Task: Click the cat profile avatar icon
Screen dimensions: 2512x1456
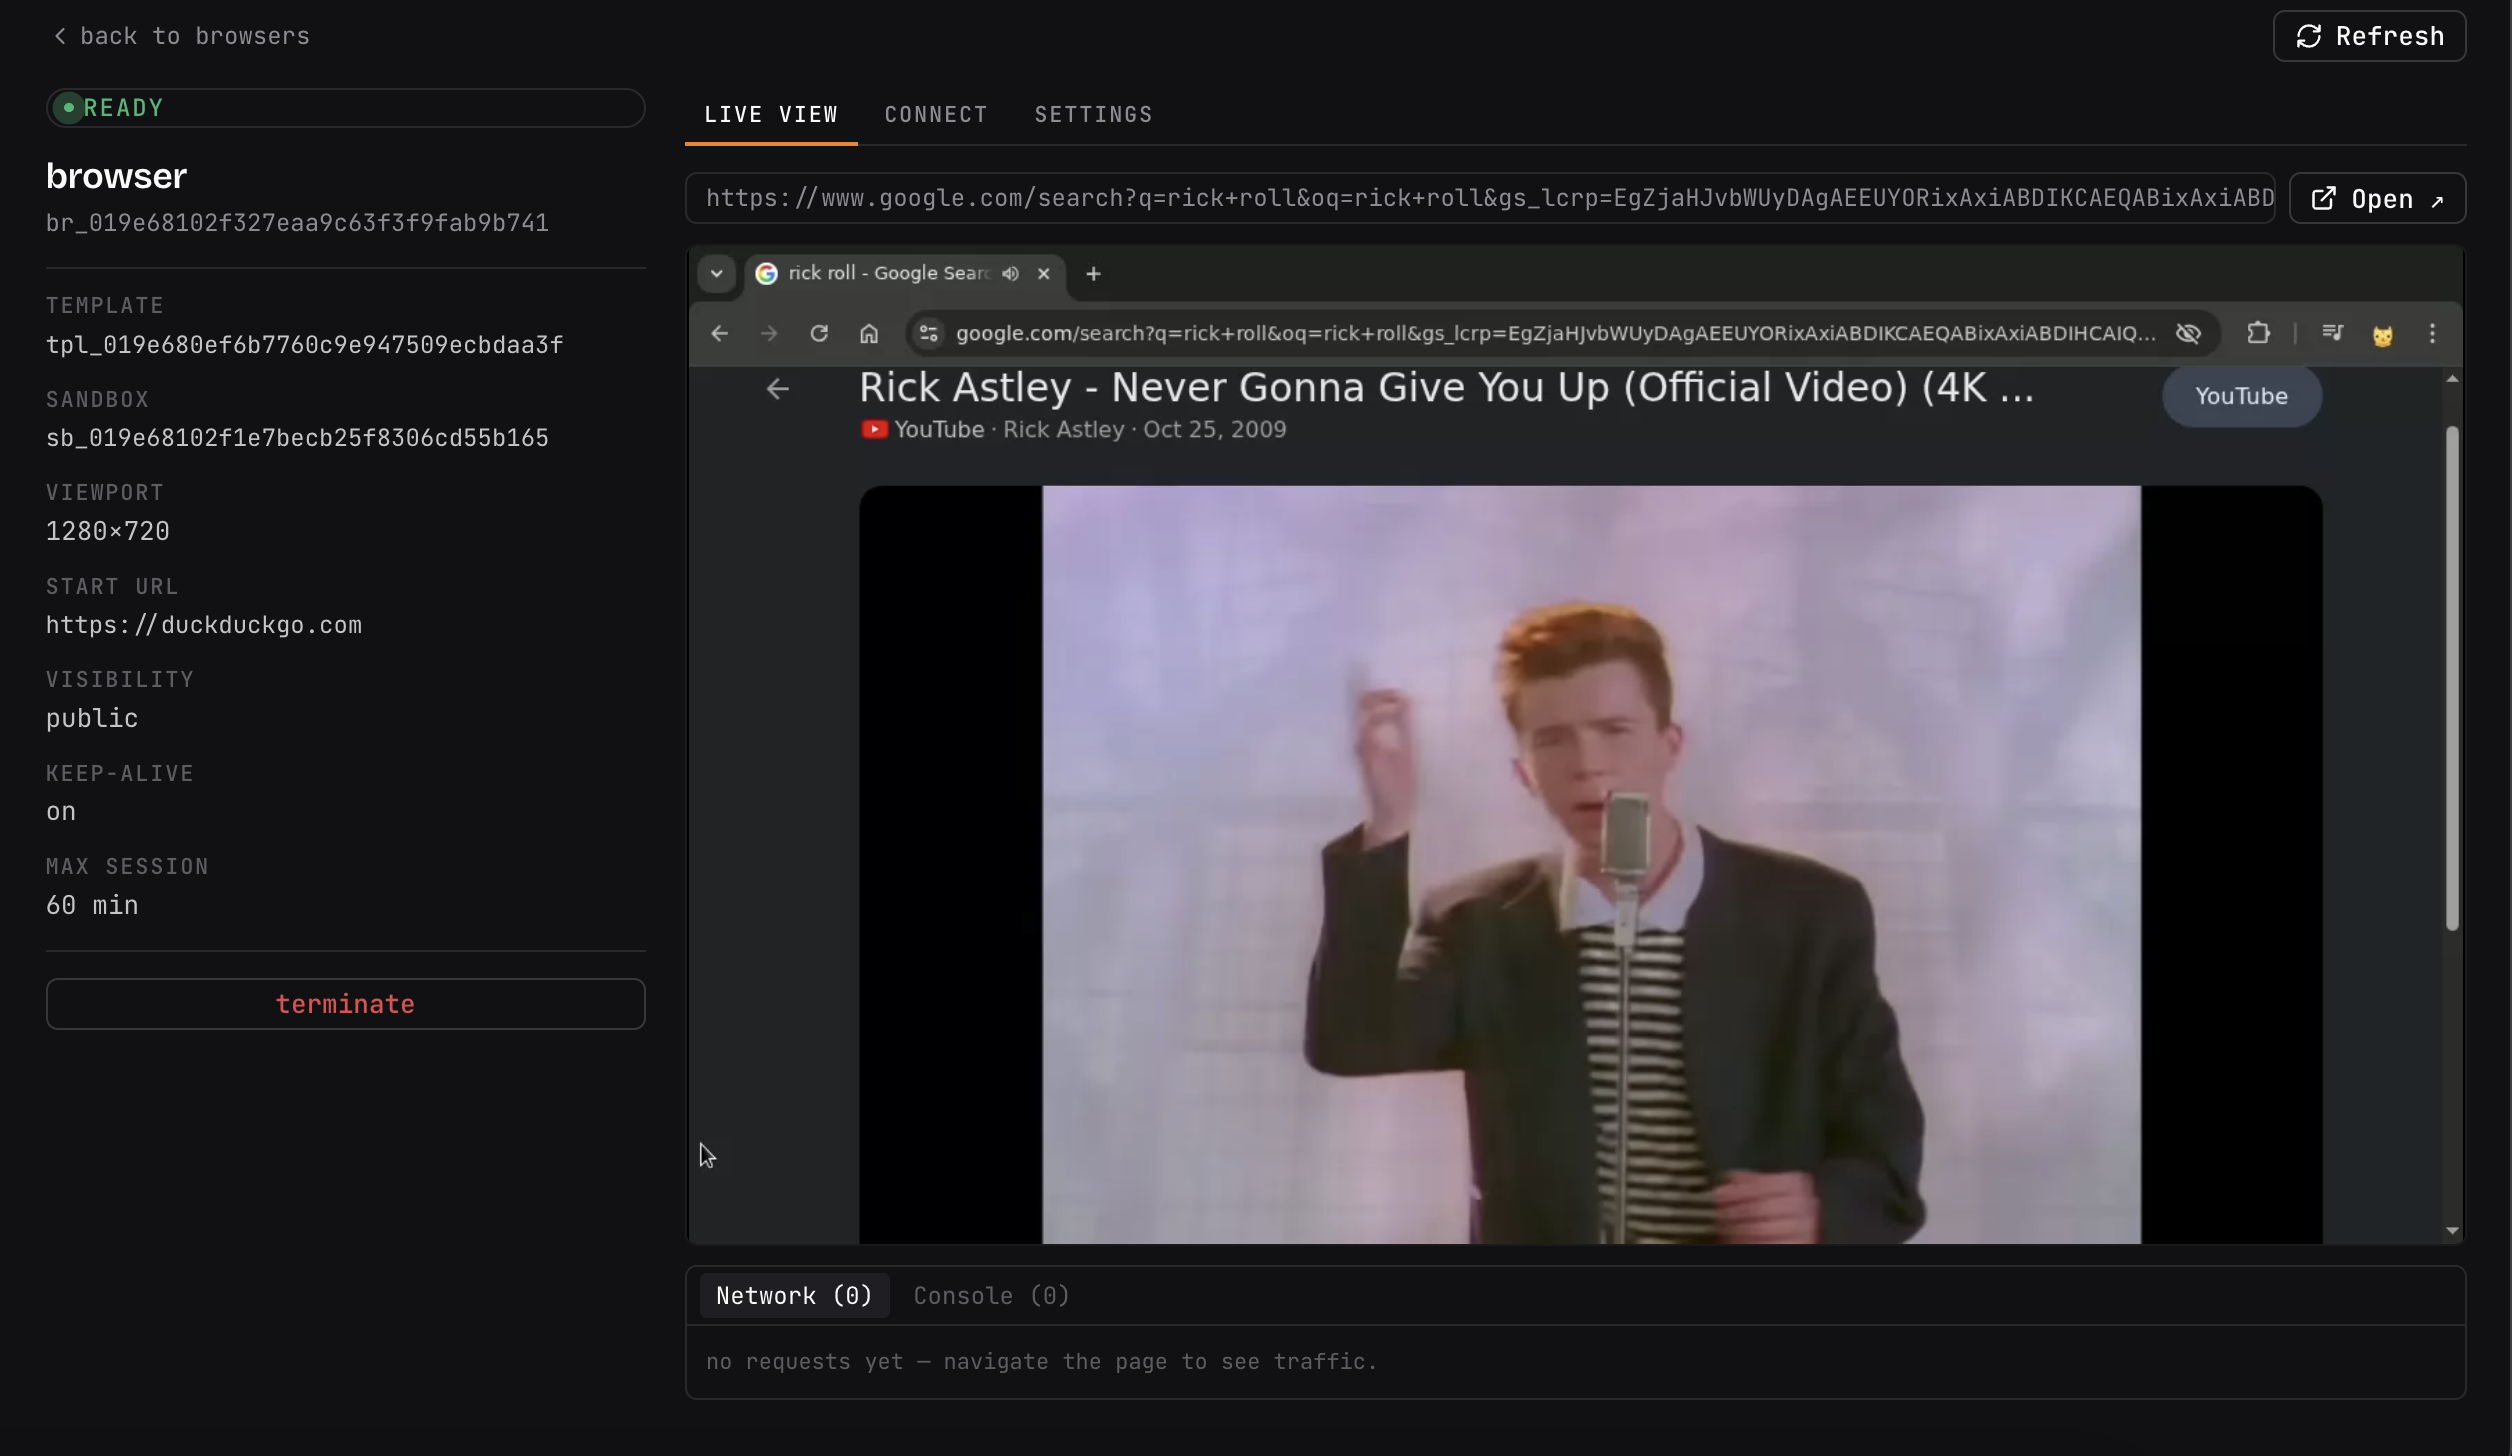Action: pos(2382,335)
